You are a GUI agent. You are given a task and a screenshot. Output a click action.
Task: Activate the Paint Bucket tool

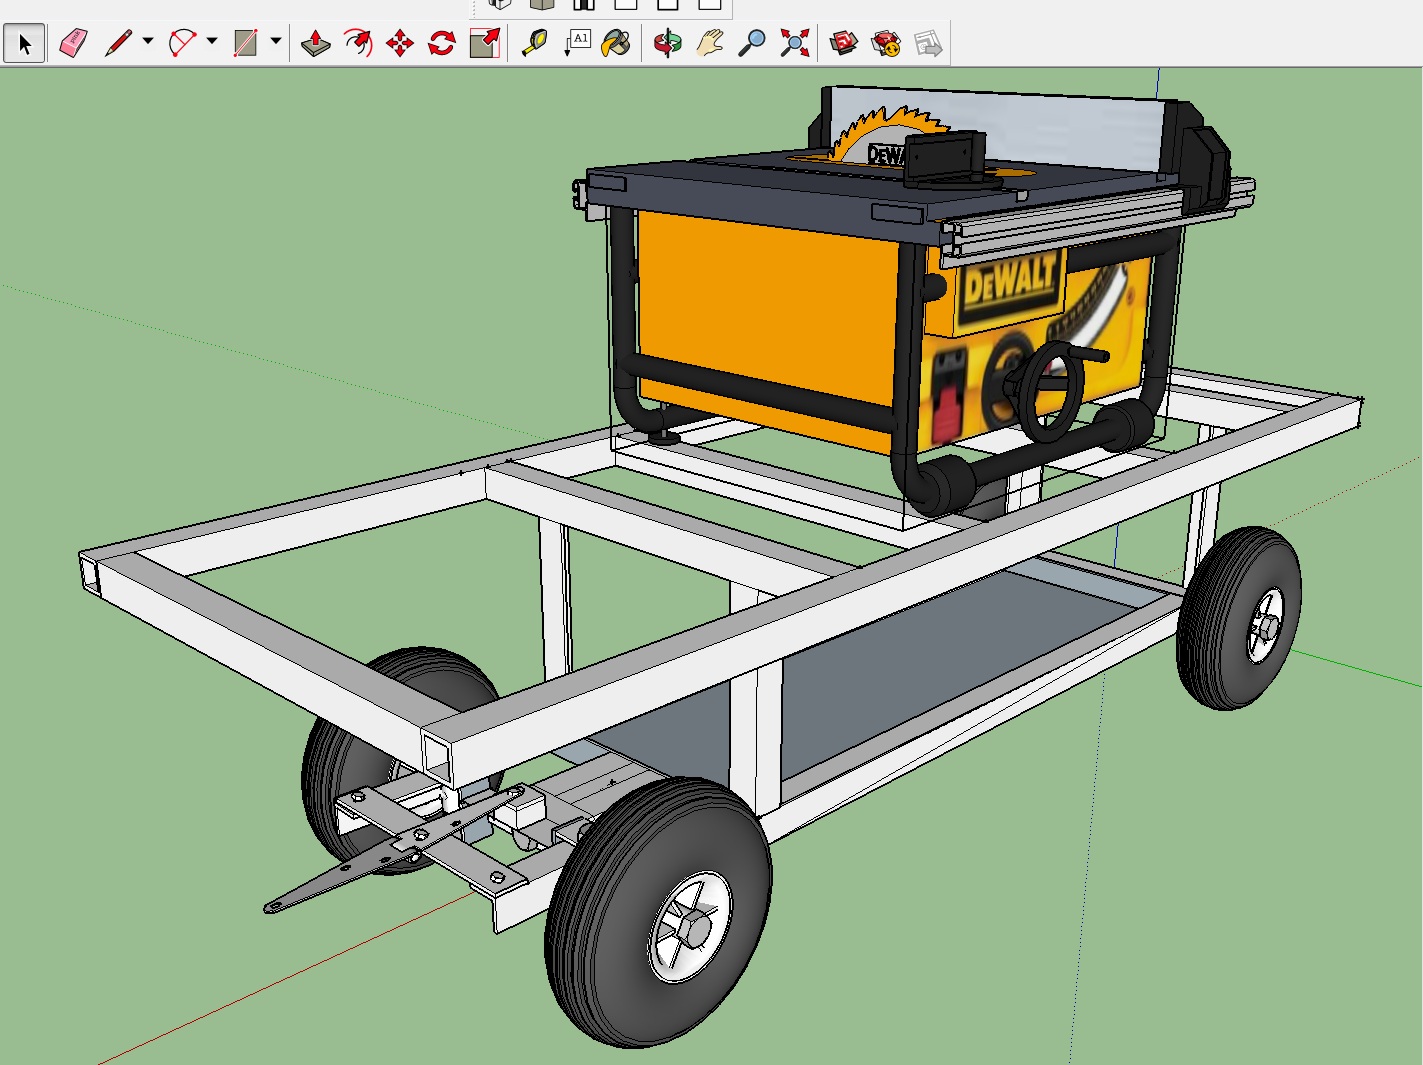point(616,43)
